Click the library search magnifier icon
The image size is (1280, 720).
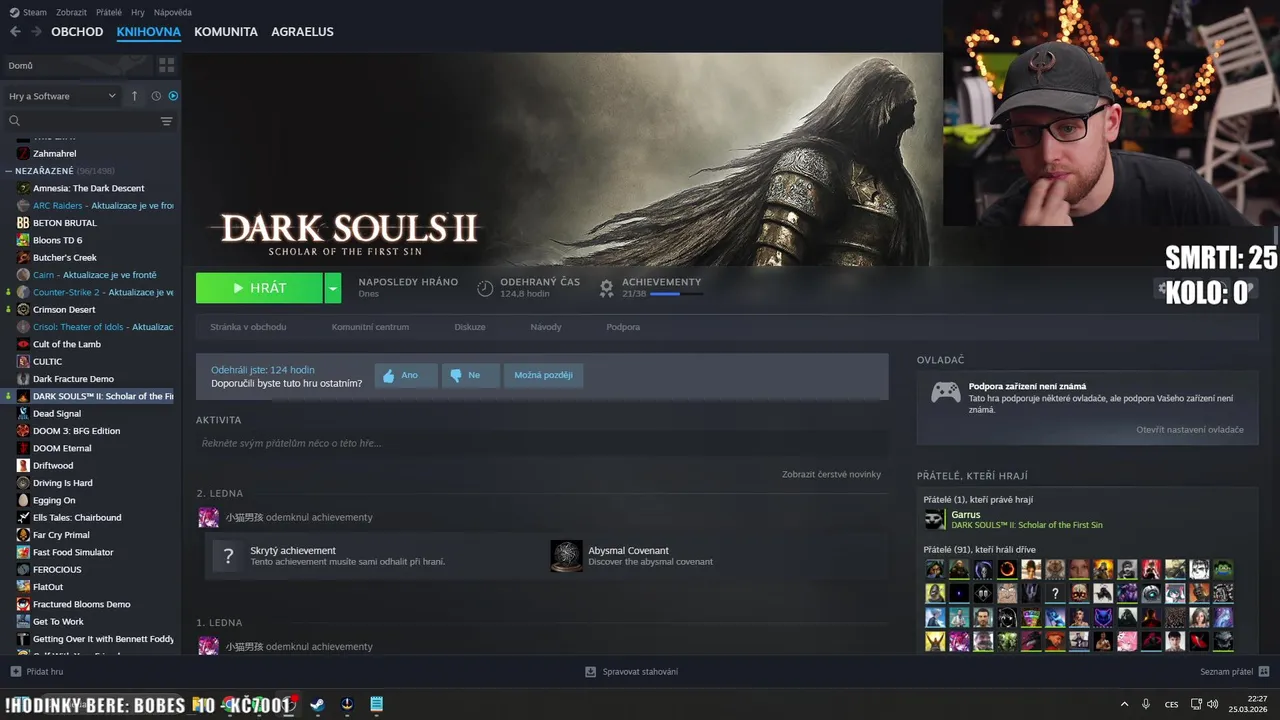coord(15,121)
